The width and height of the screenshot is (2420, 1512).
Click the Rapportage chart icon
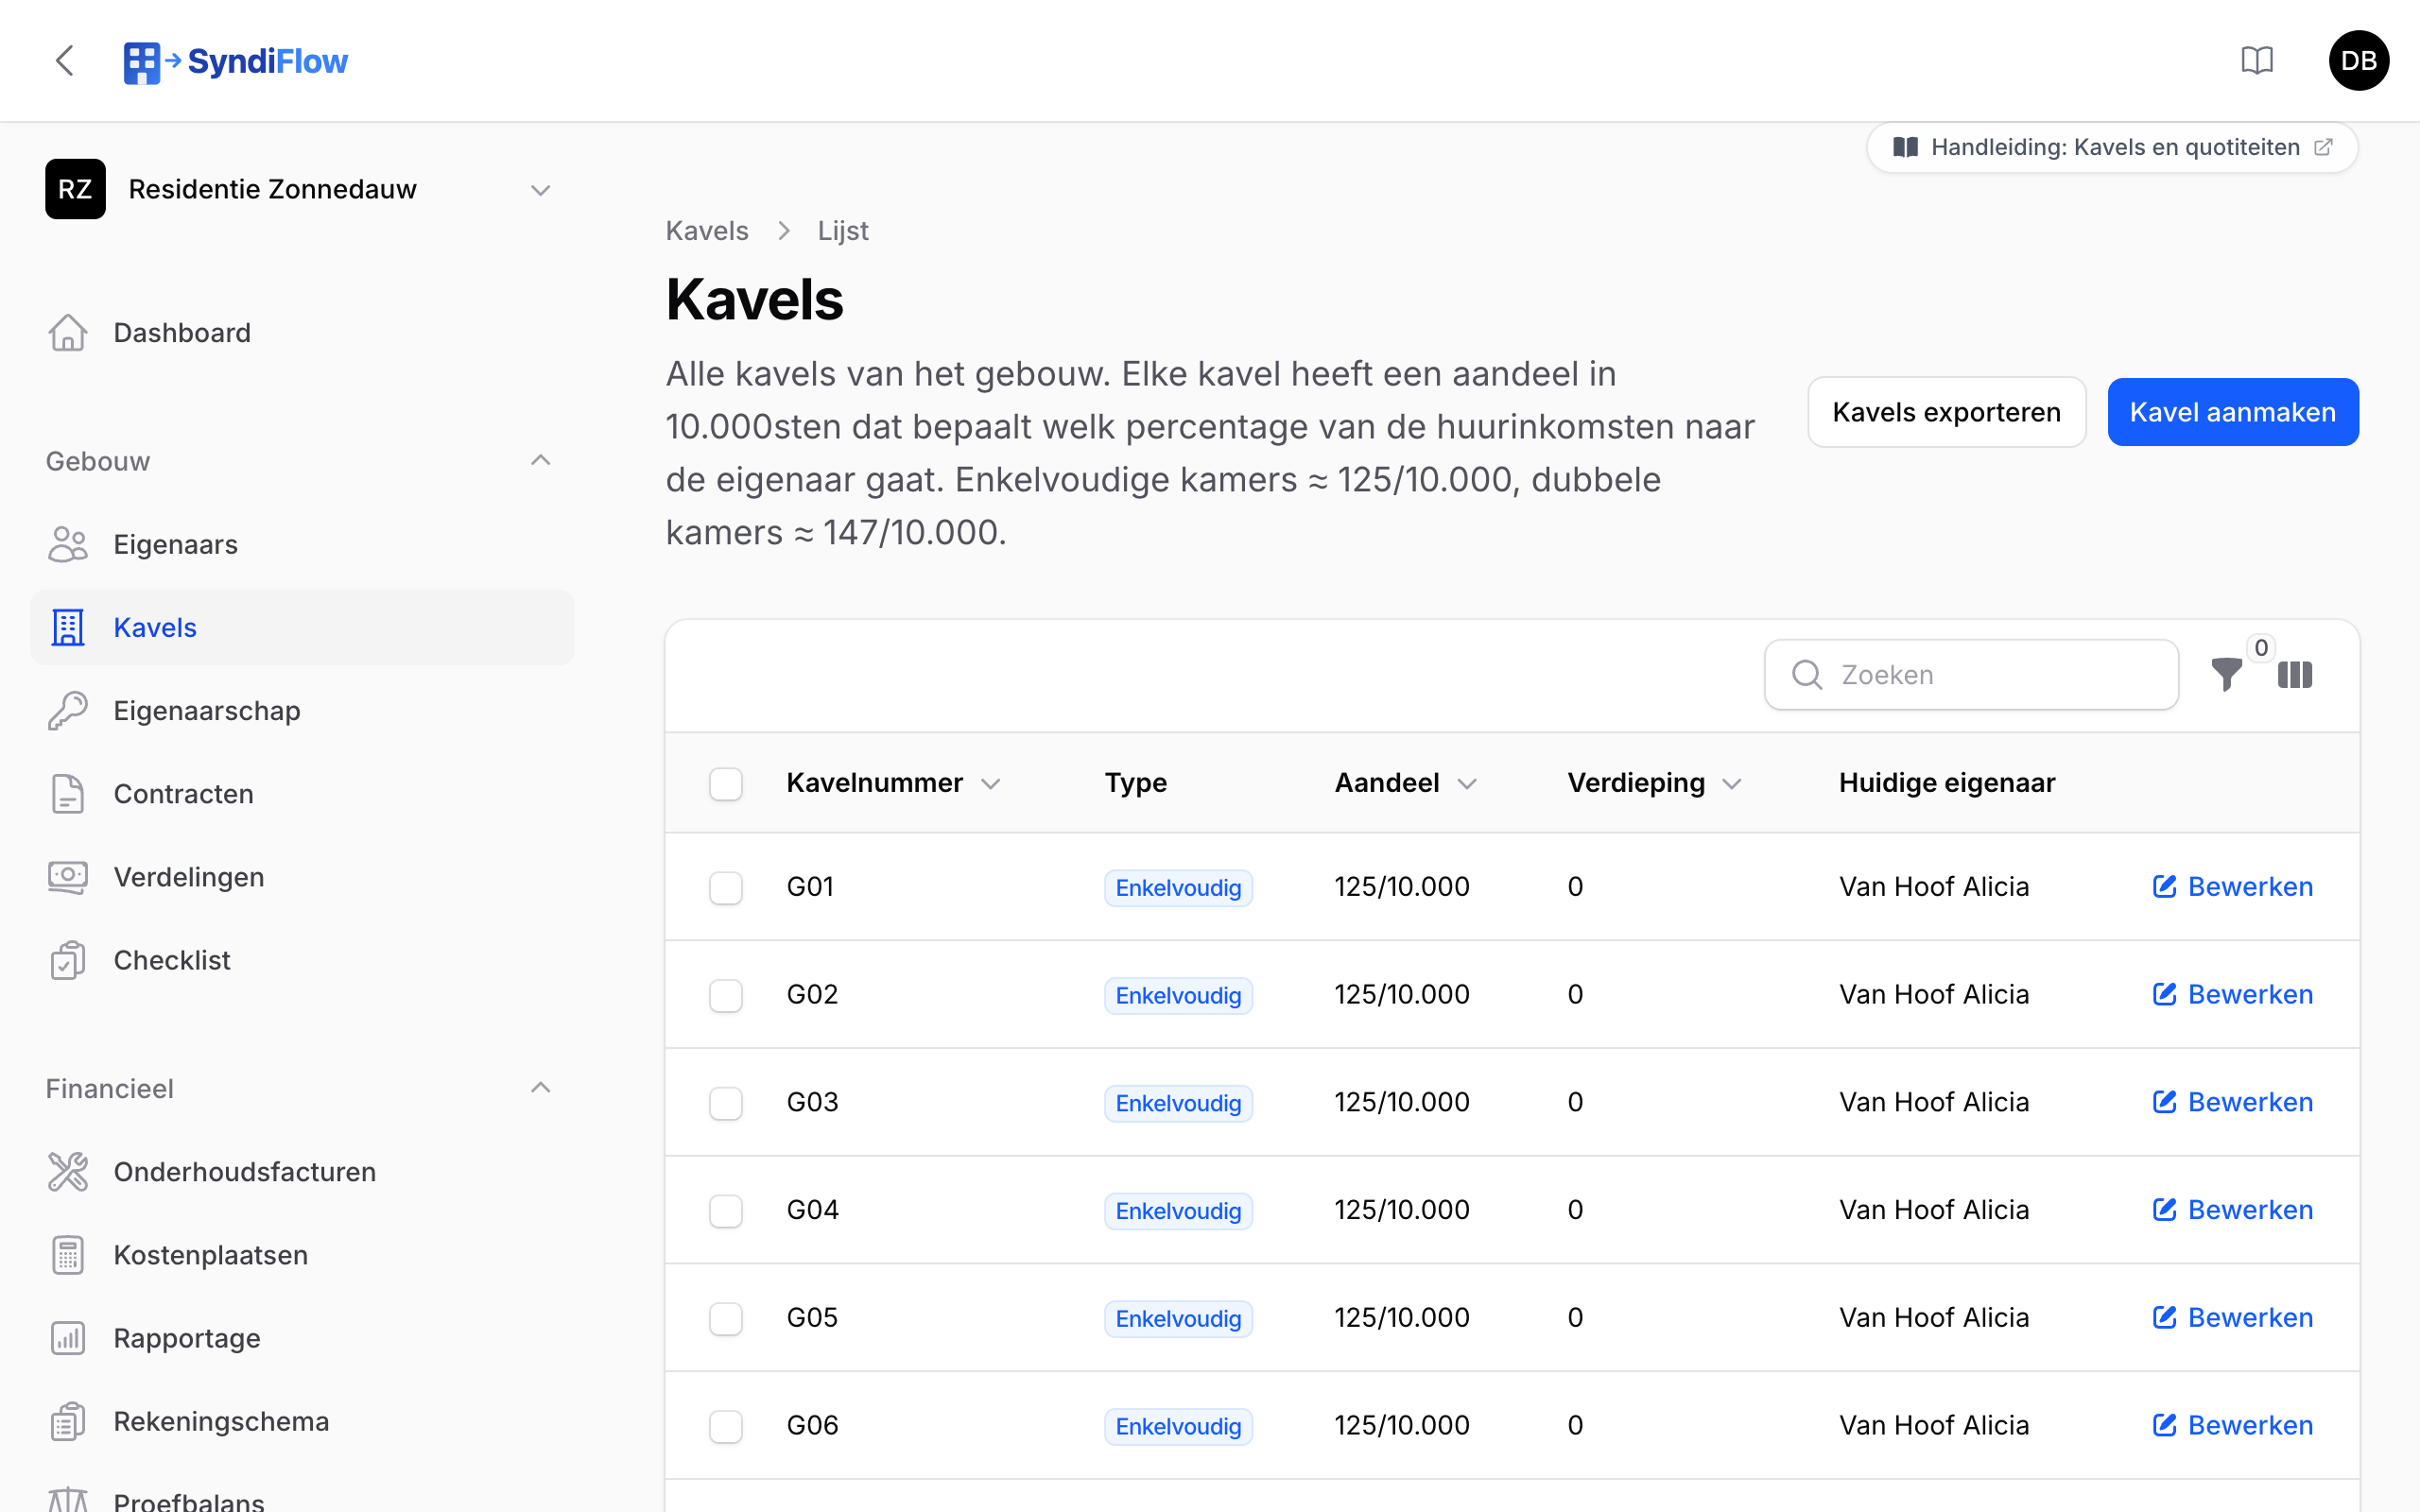pos(67,1338)
